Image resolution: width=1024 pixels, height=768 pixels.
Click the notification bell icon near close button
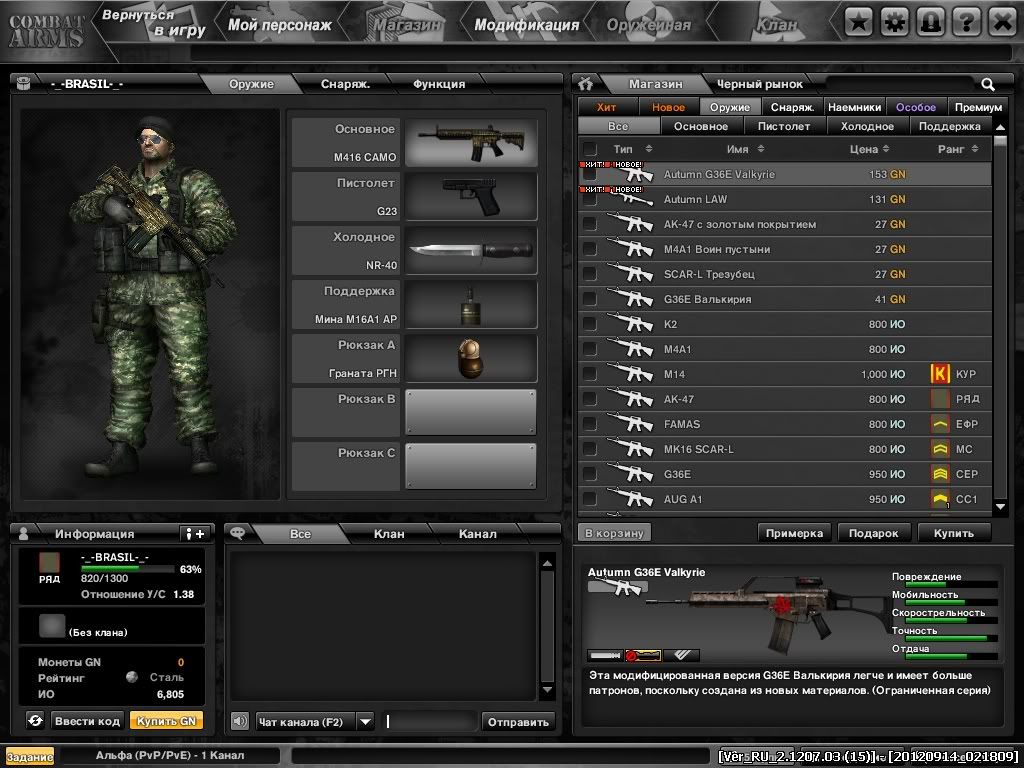930,20
